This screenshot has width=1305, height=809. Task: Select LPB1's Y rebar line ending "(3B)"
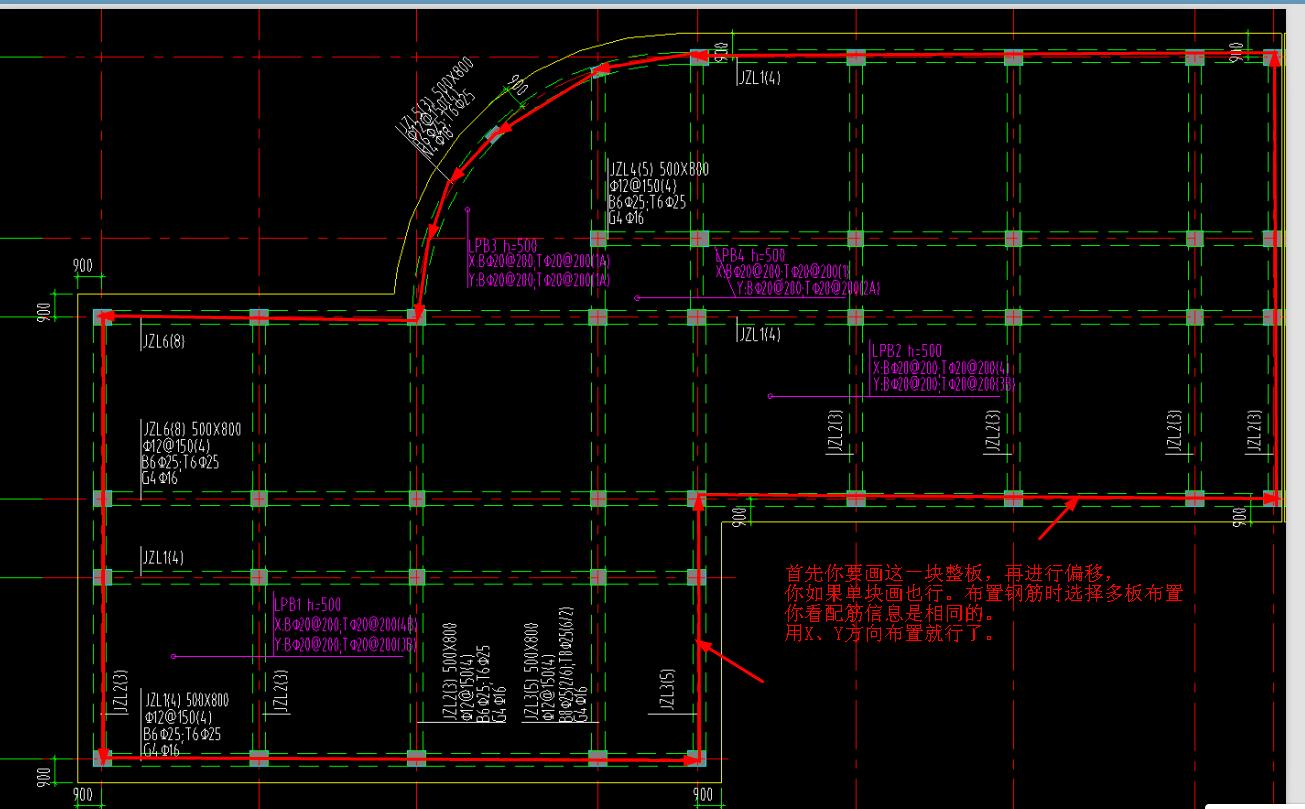click(x=345, y=645)
